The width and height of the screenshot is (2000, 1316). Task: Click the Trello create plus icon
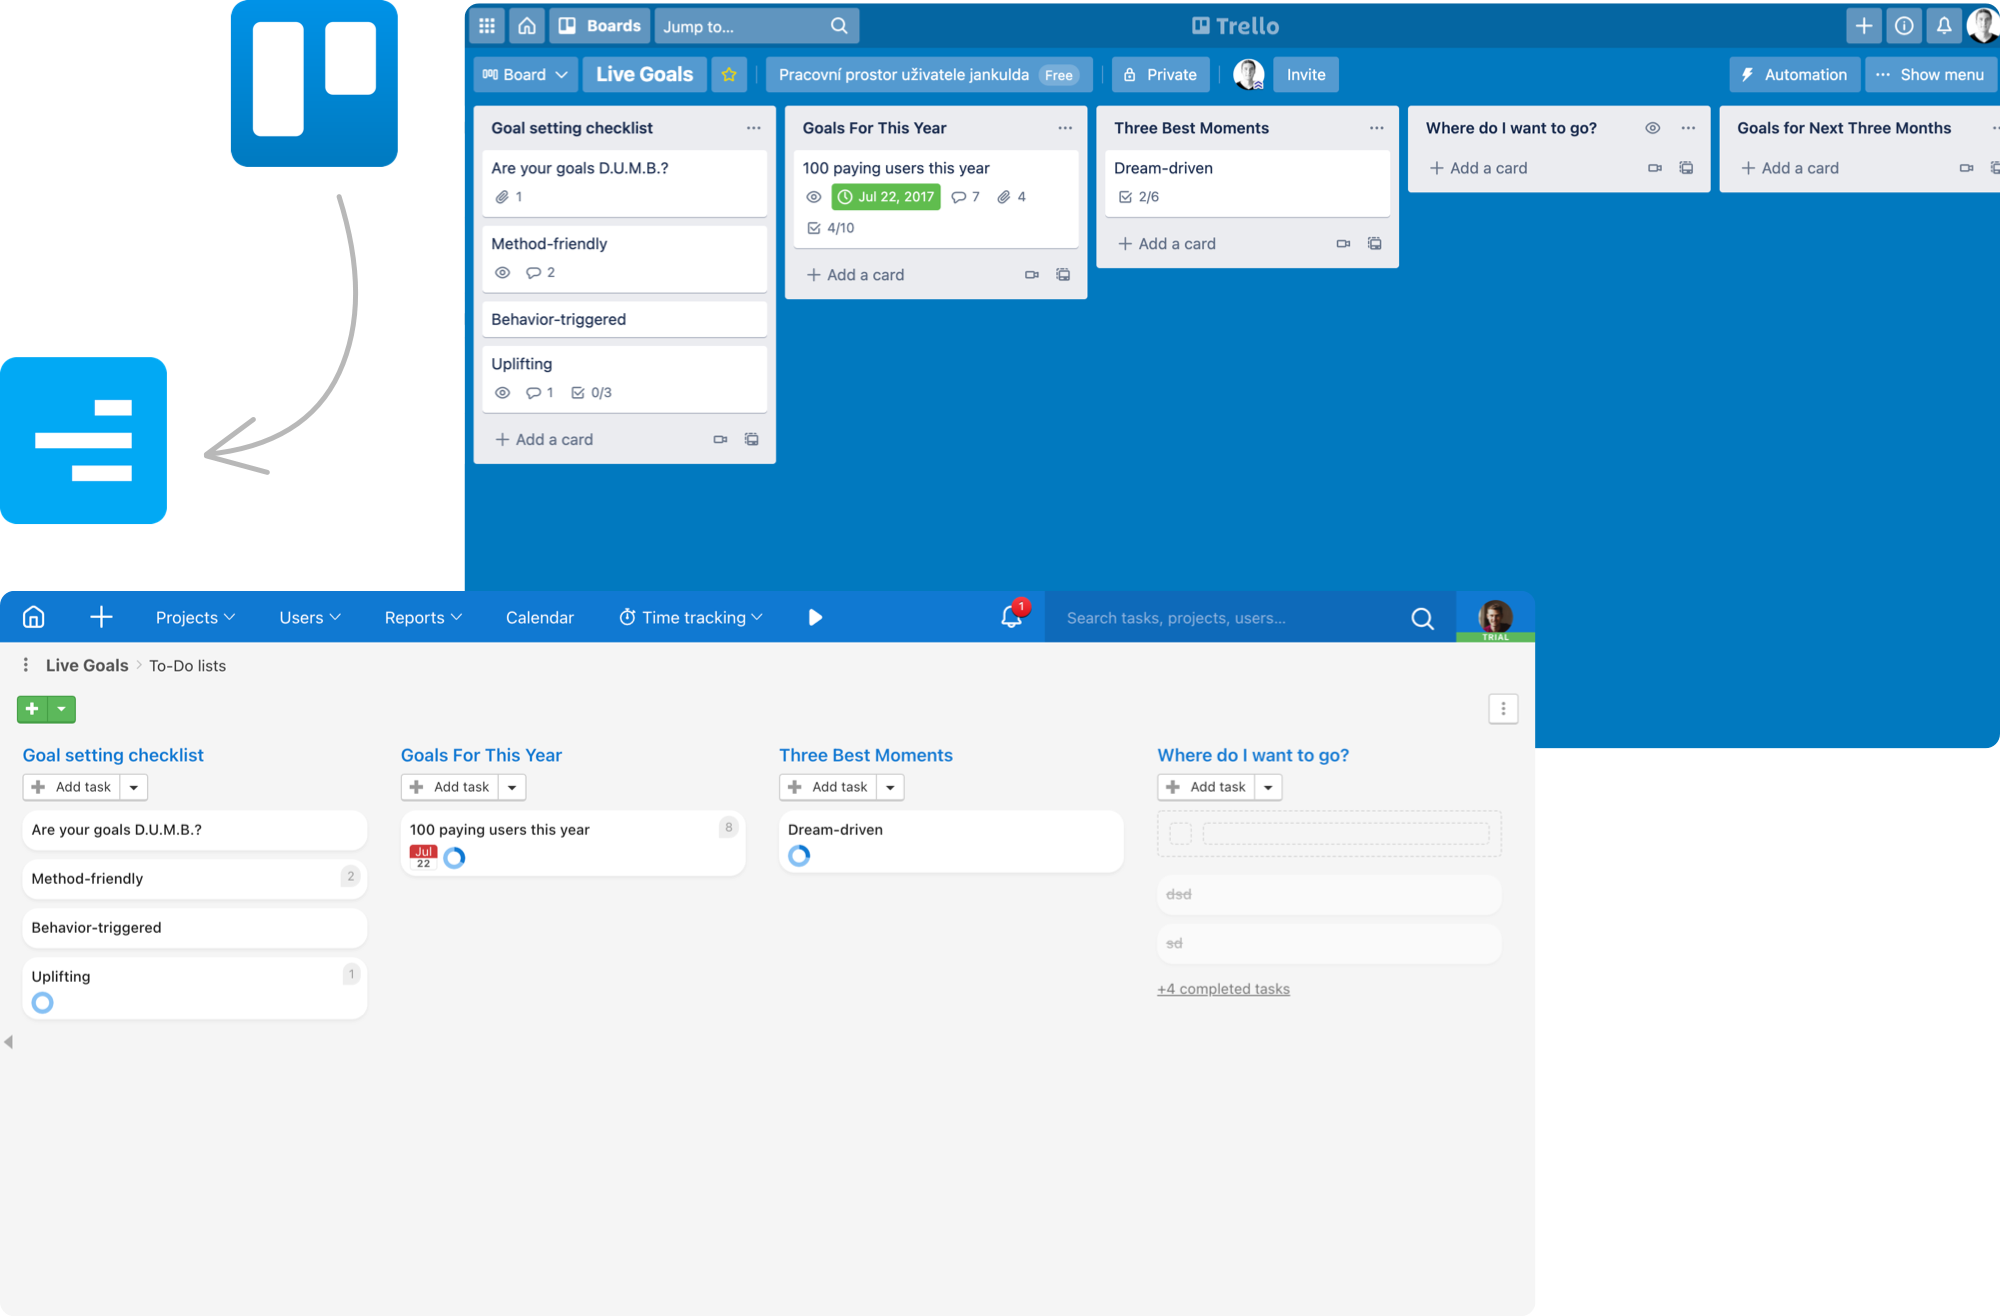pos(1864,26)
